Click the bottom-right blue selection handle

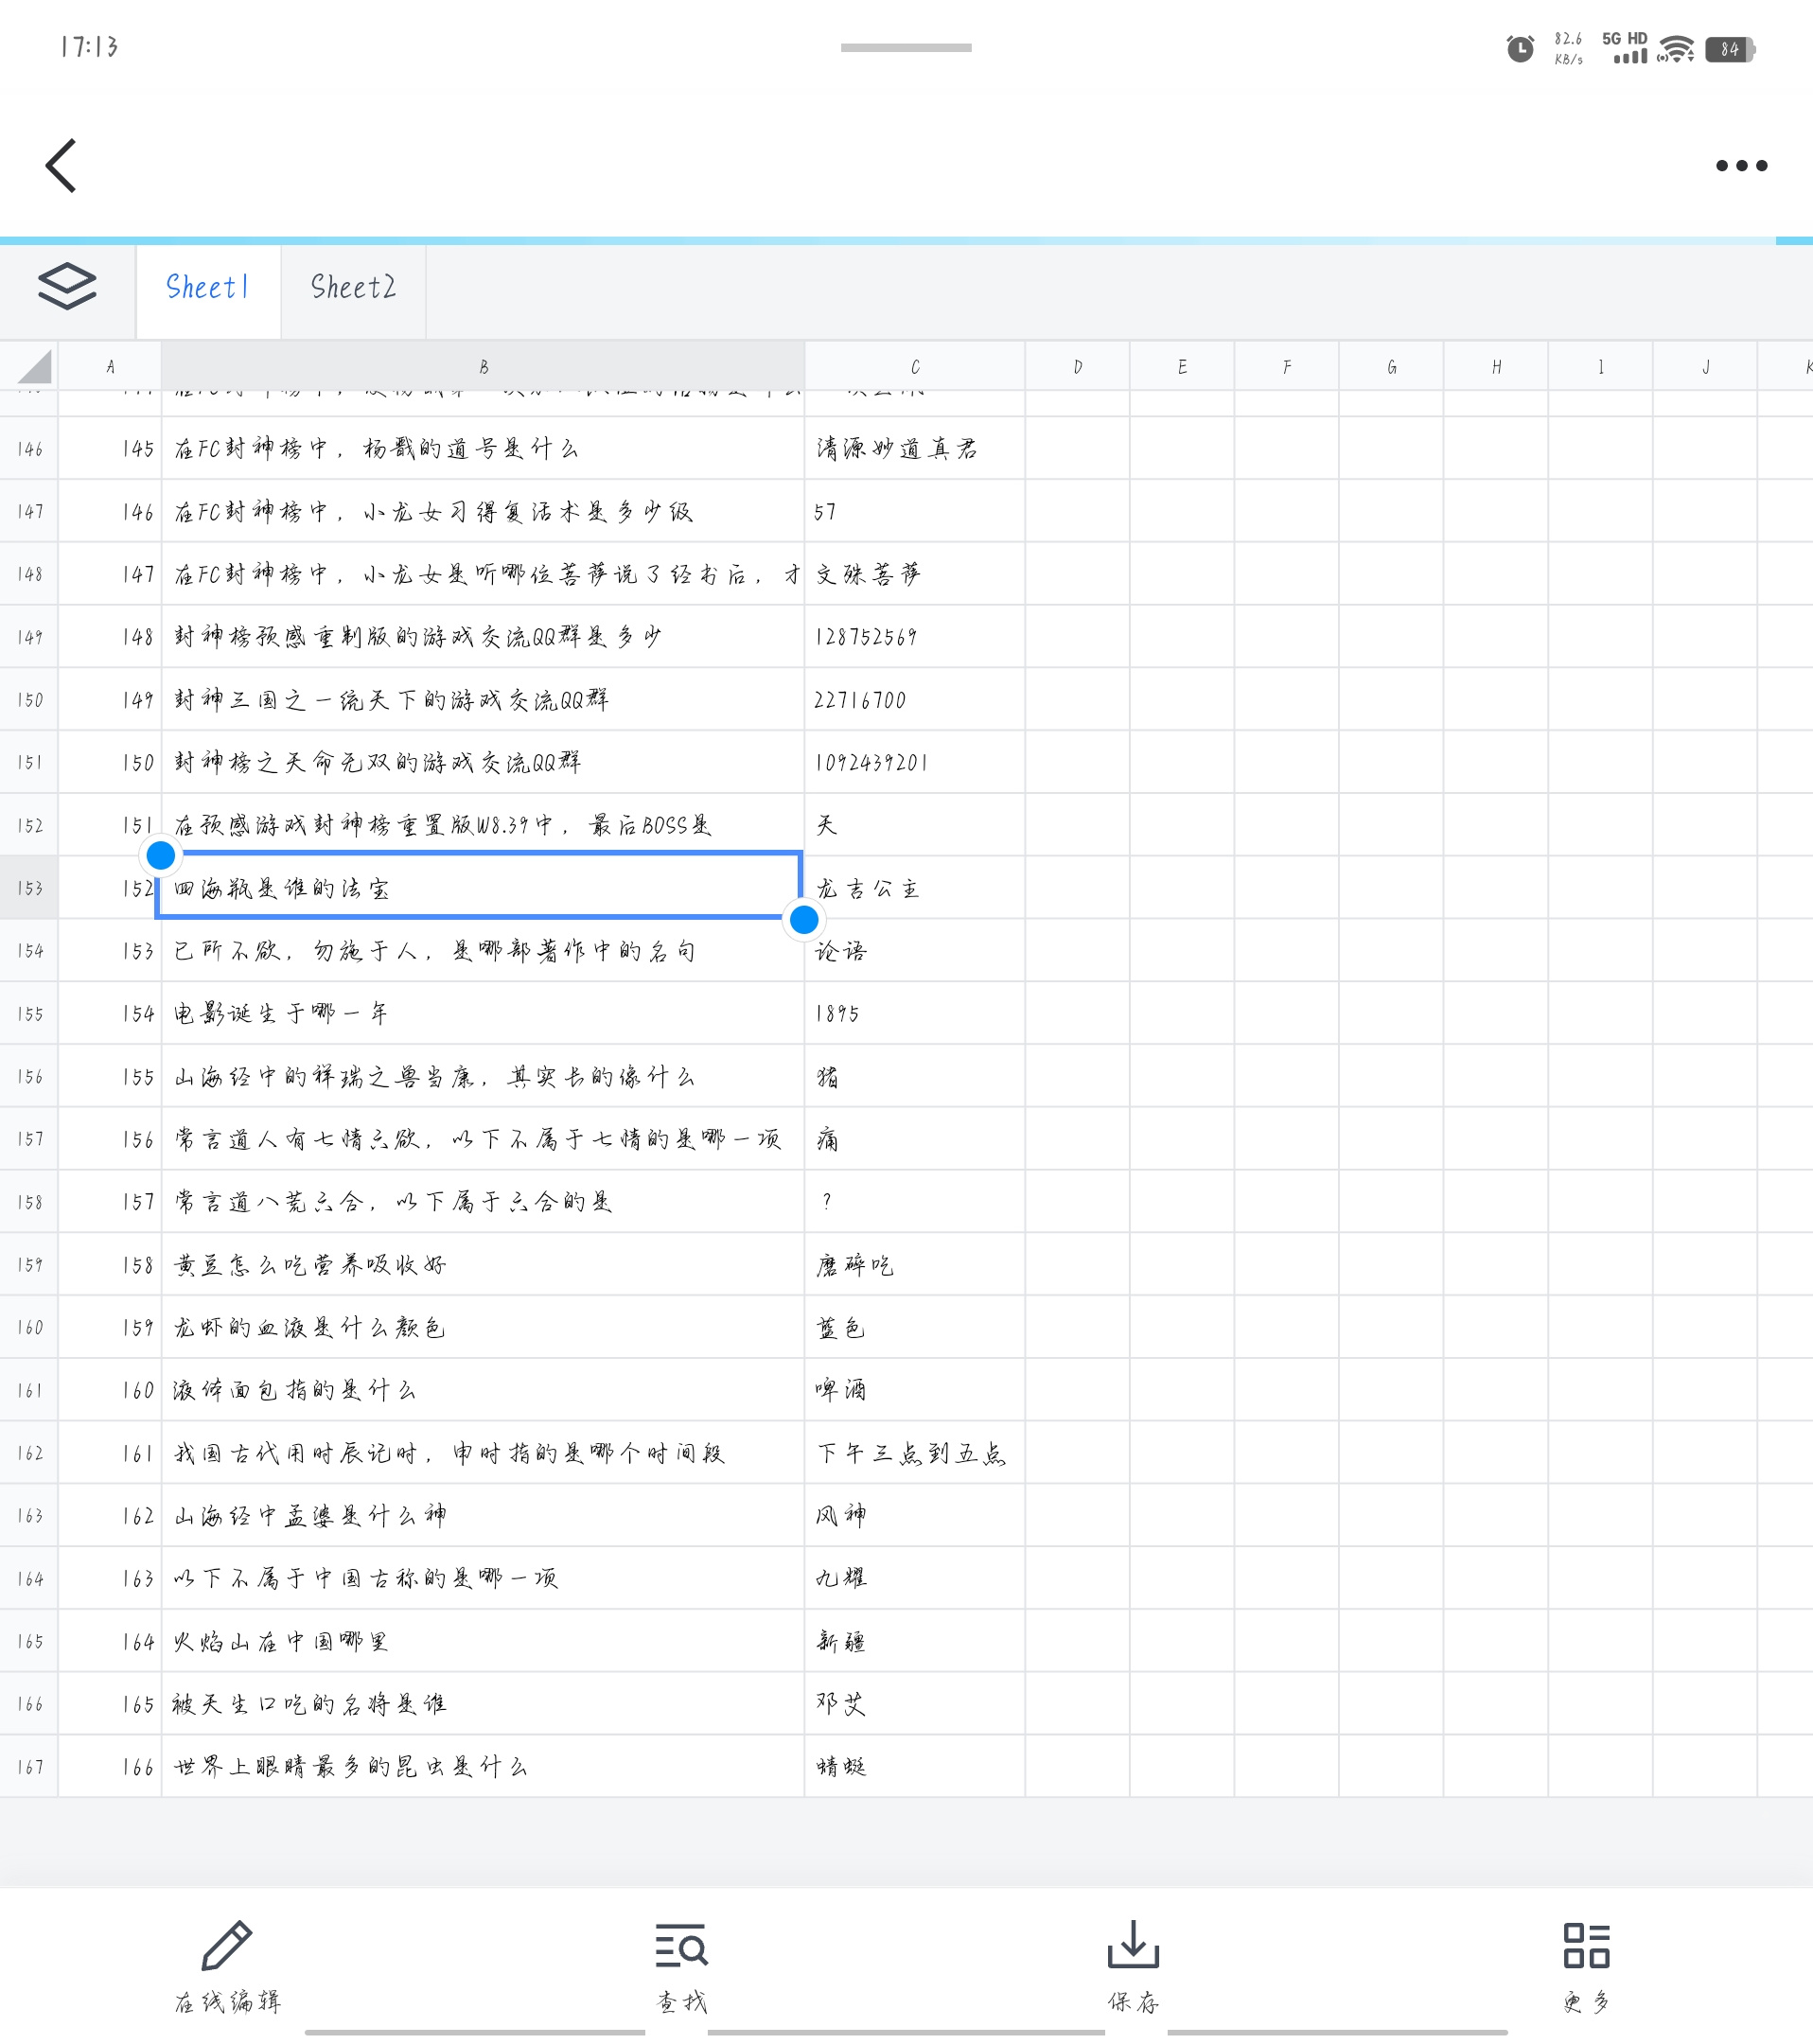tap(804, 919)
